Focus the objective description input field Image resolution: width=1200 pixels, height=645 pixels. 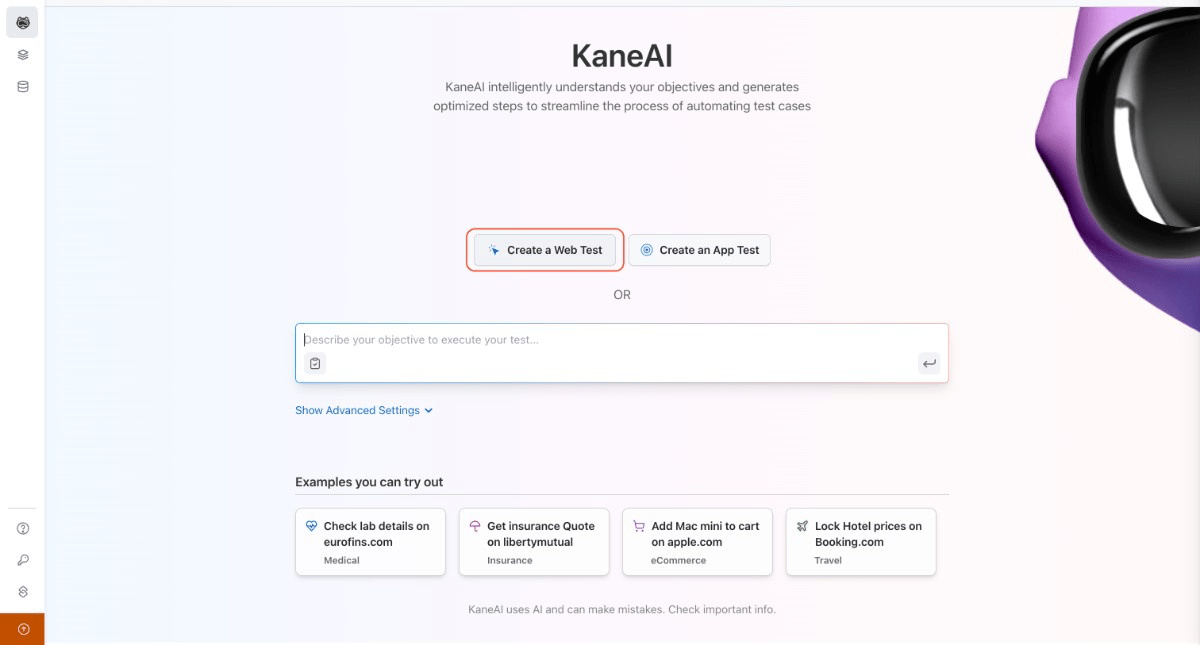pyautogui.click(x=621, y=340)
